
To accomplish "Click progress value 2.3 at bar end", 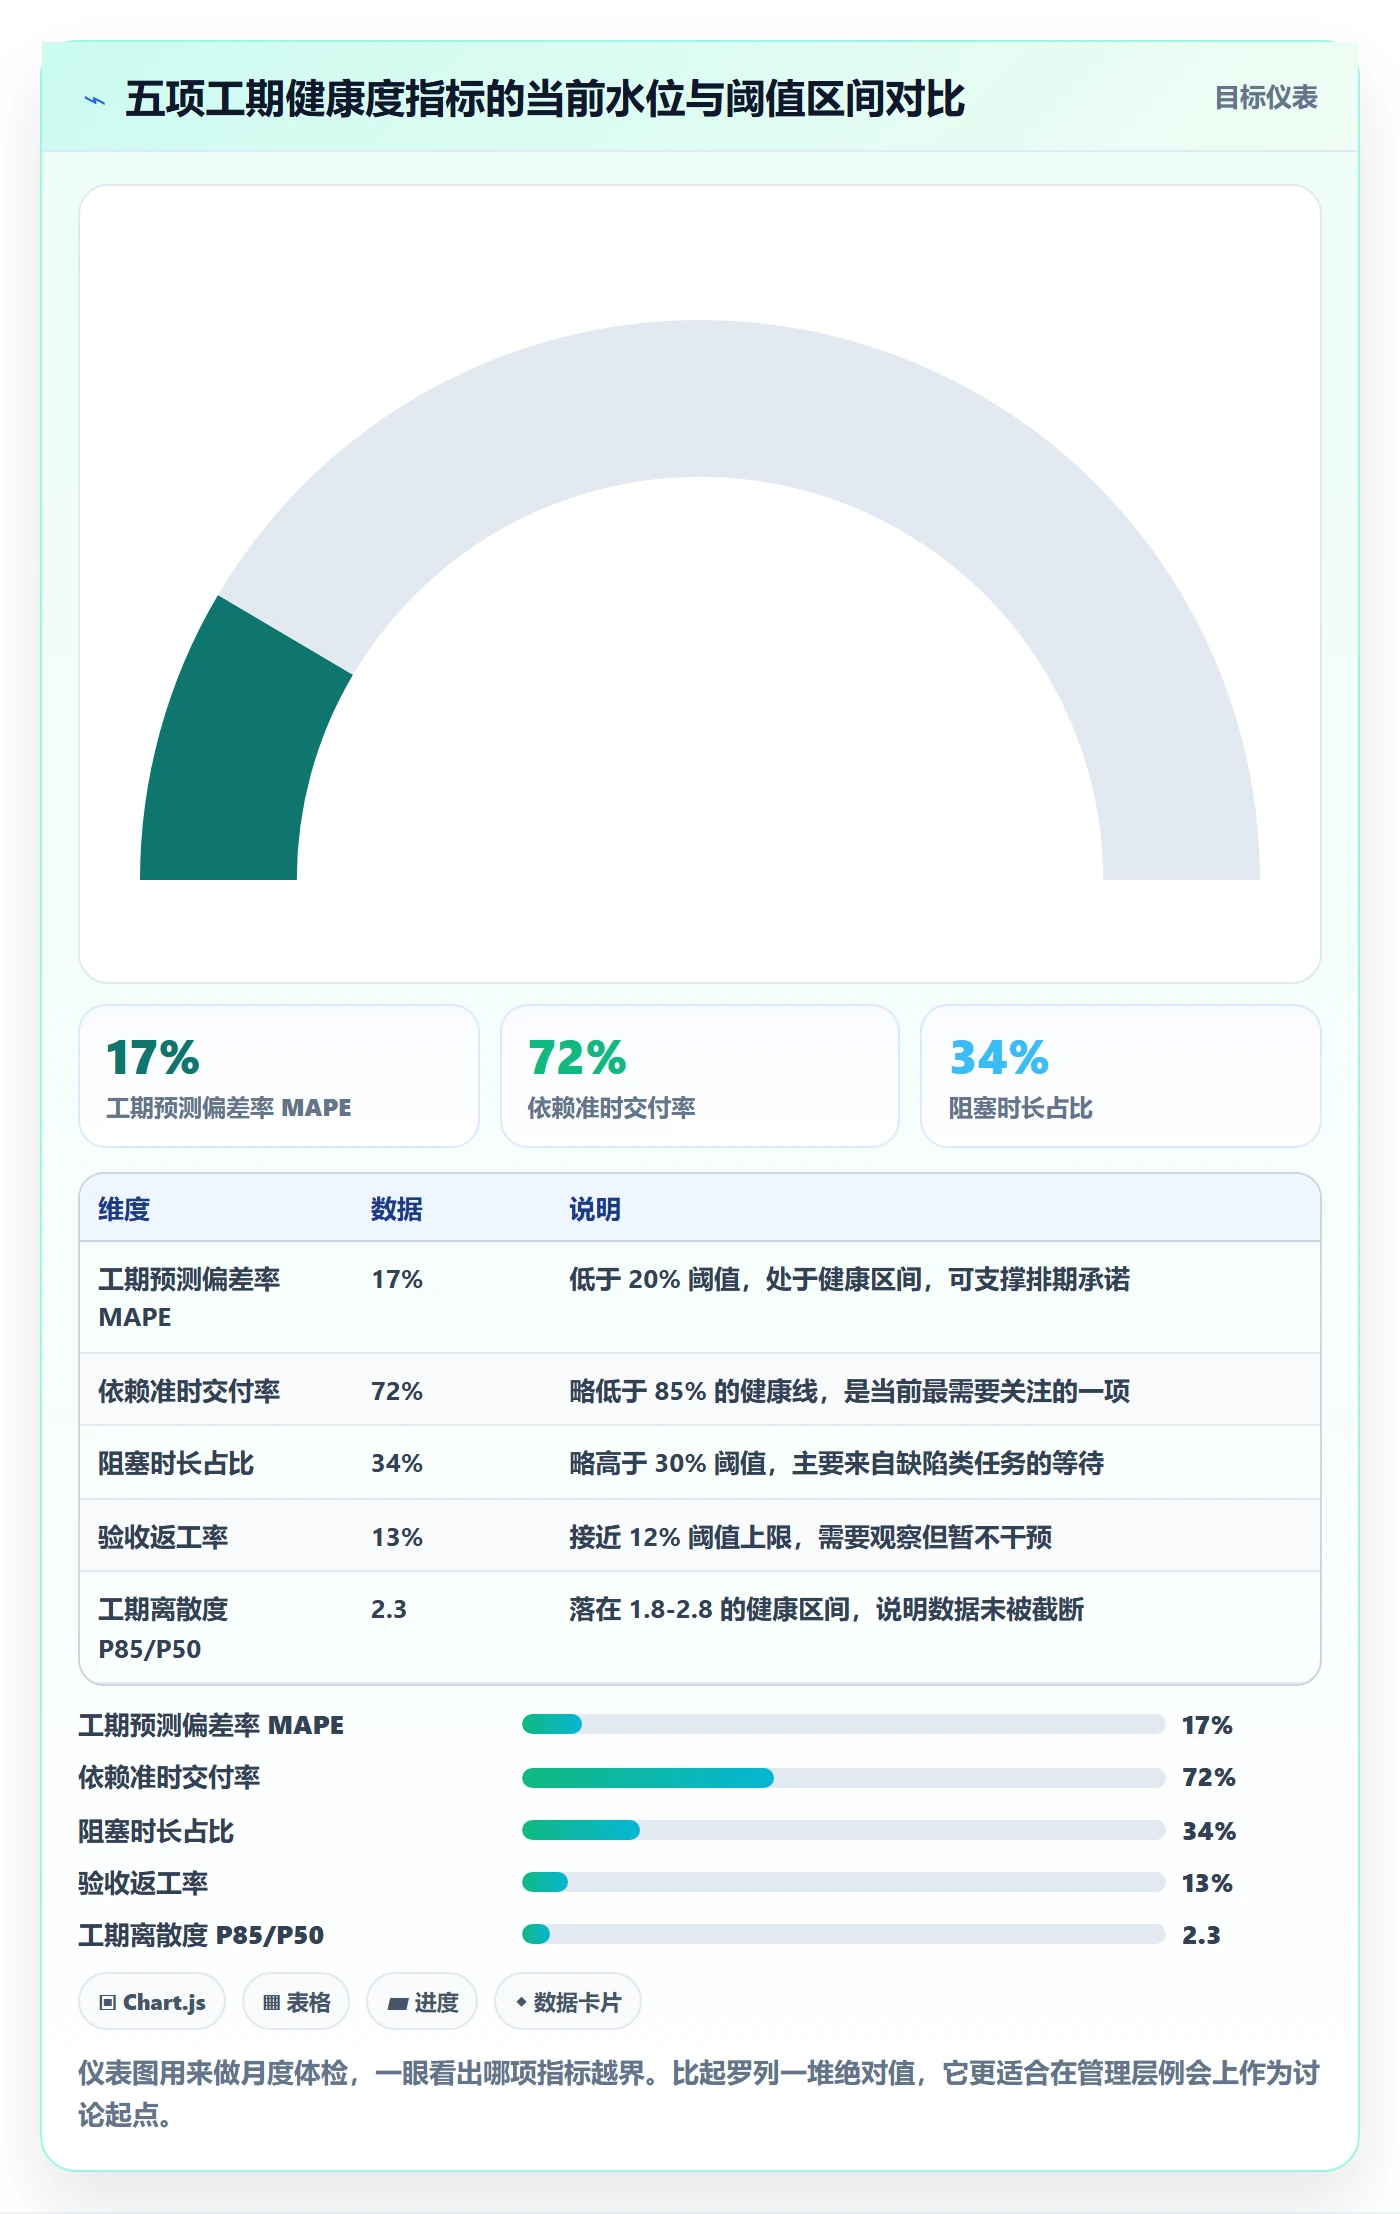I will pos(1201,1935).
